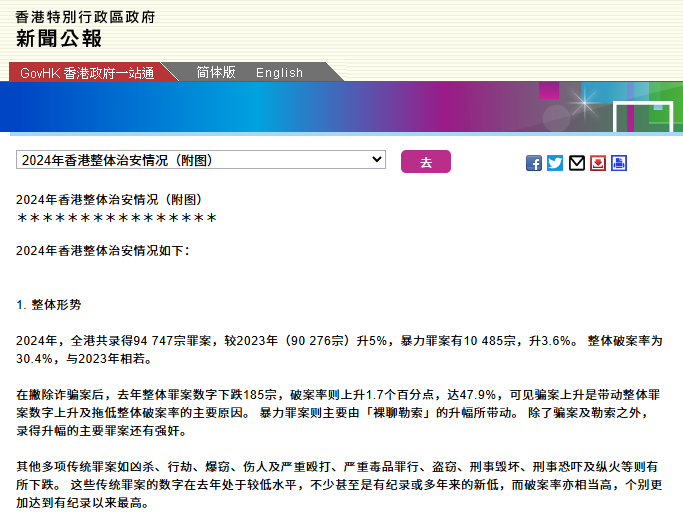Click the text 加达到有纪录以来最高
The width and height of the screenshot is (683, 520).
pos(83,503)
